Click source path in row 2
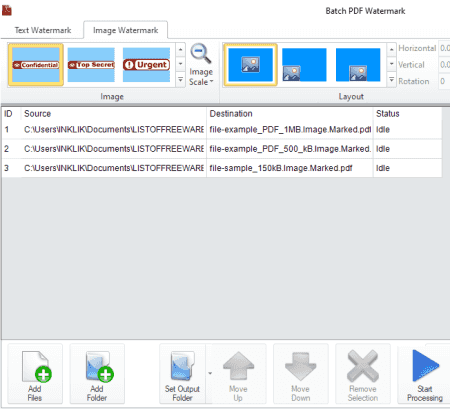Screen dimensions: 450x409 pos(114,149)
